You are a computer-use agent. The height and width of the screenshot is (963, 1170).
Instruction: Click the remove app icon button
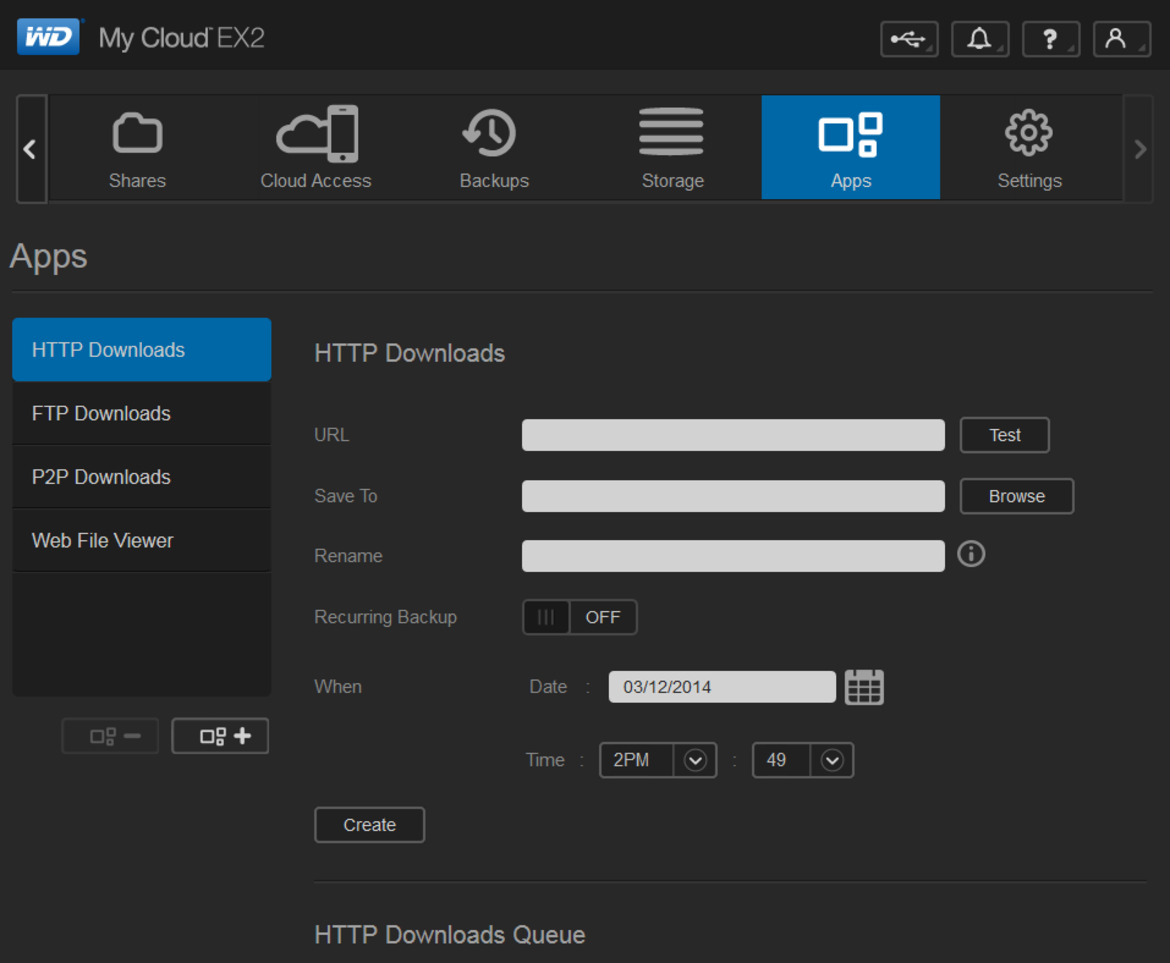point(110,736)
